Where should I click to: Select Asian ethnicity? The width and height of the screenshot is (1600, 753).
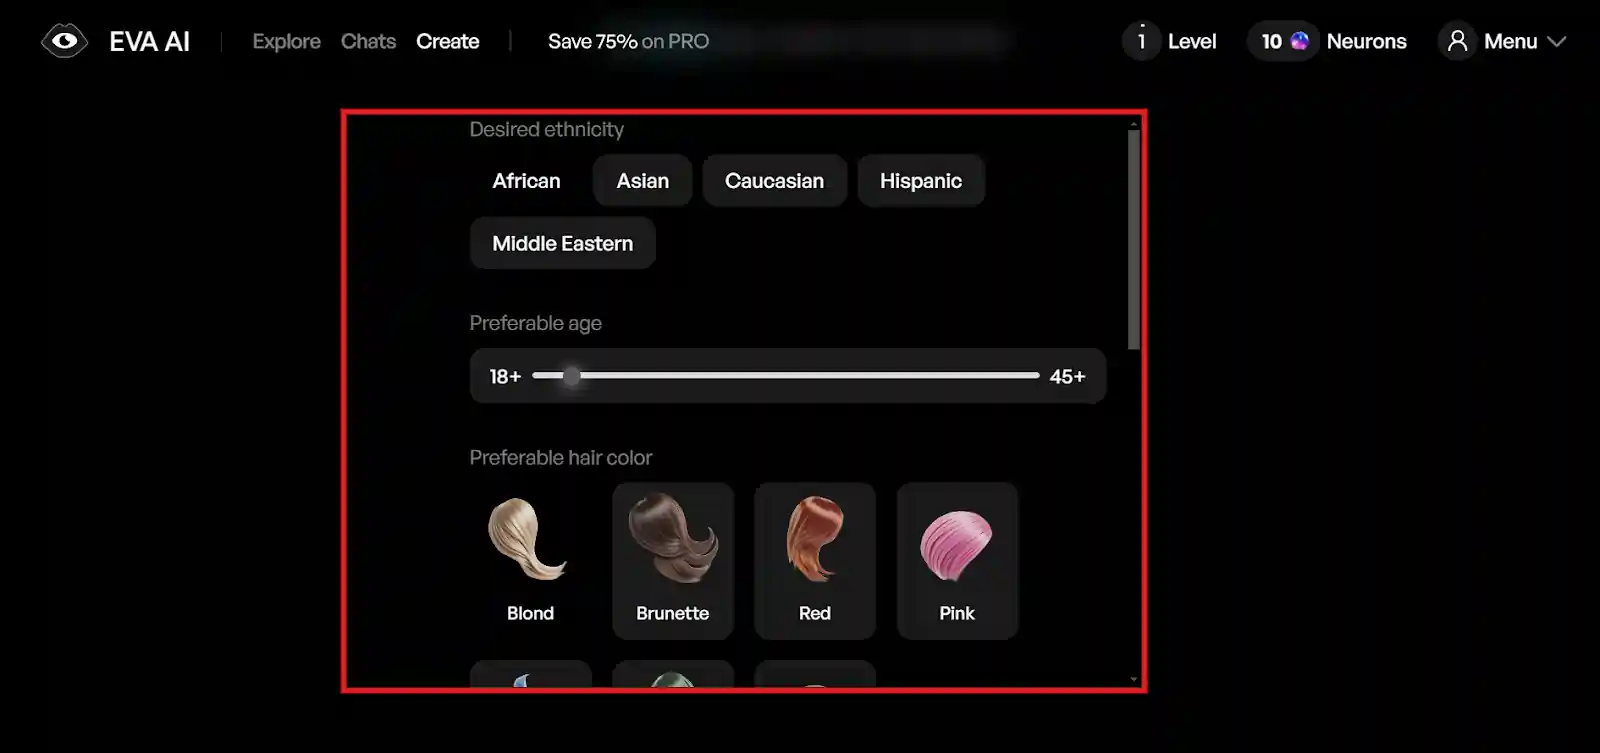pos(642,181)
